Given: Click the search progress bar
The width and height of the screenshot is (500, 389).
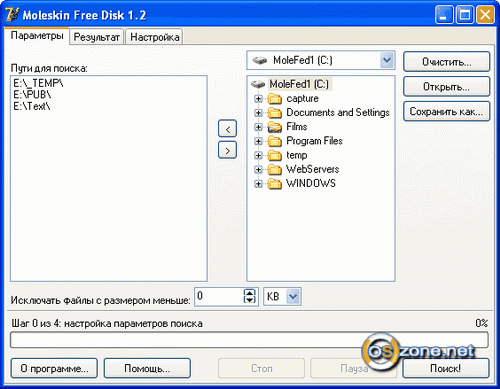Looking at the screenshot, I should coord(249,340).
